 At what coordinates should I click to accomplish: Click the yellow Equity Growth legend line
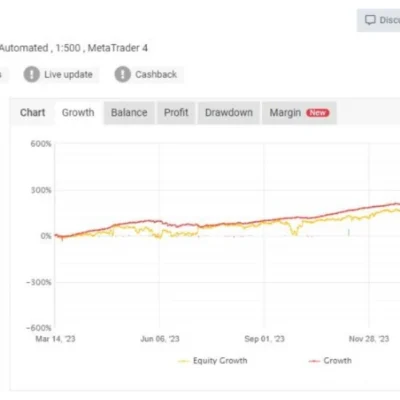pos(184,361)
